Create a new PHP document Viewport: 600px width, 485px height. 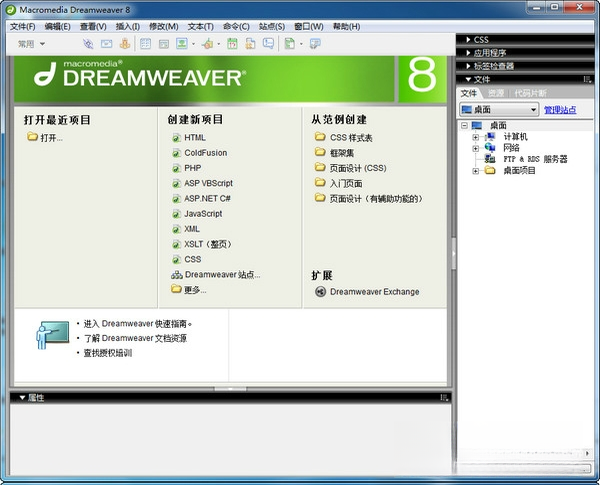point(186,168)
